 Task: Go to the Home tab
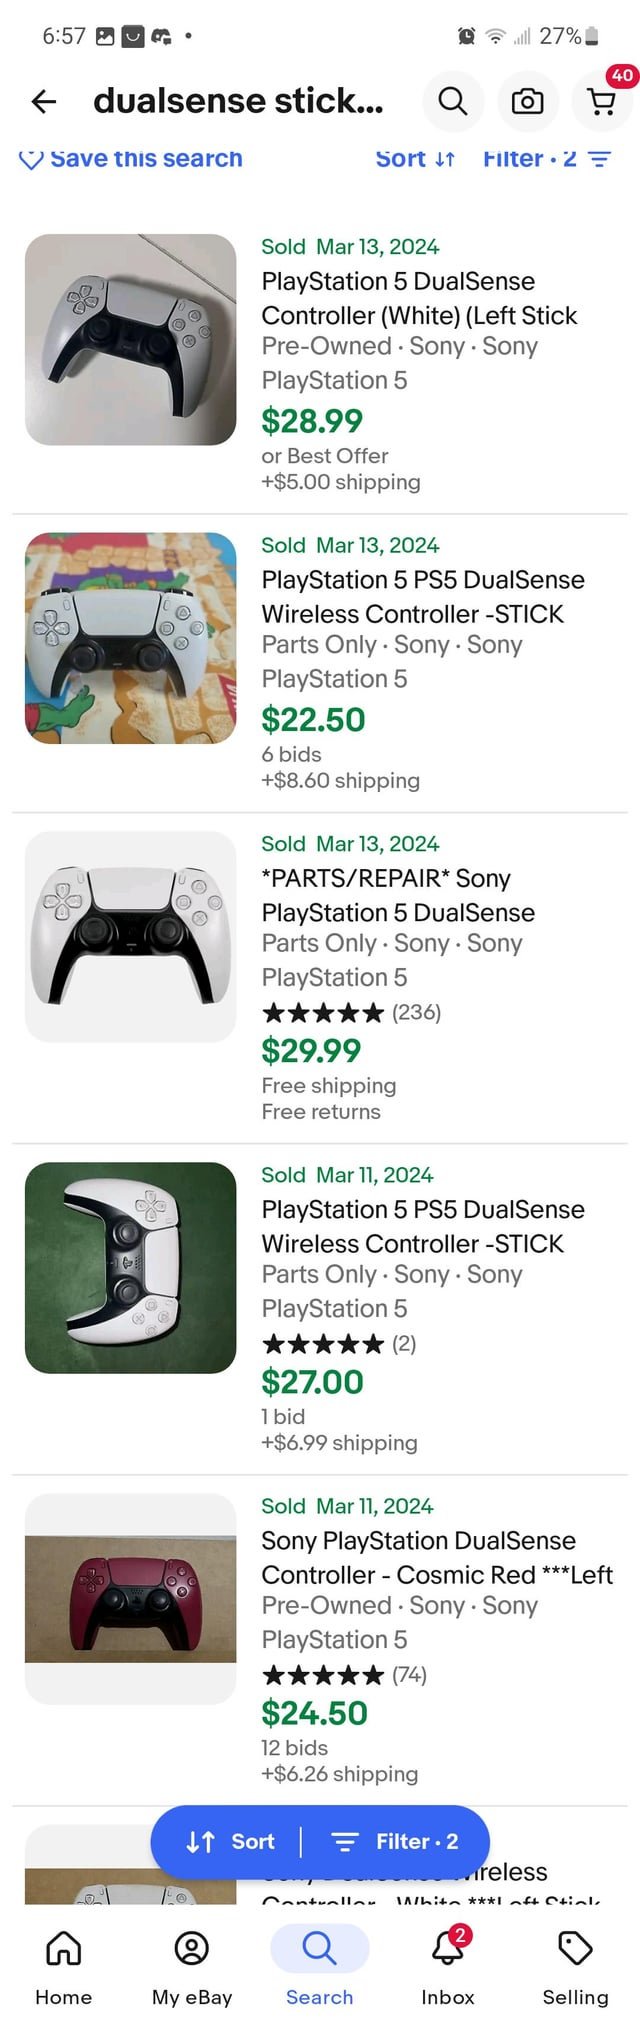[64, 1967]
